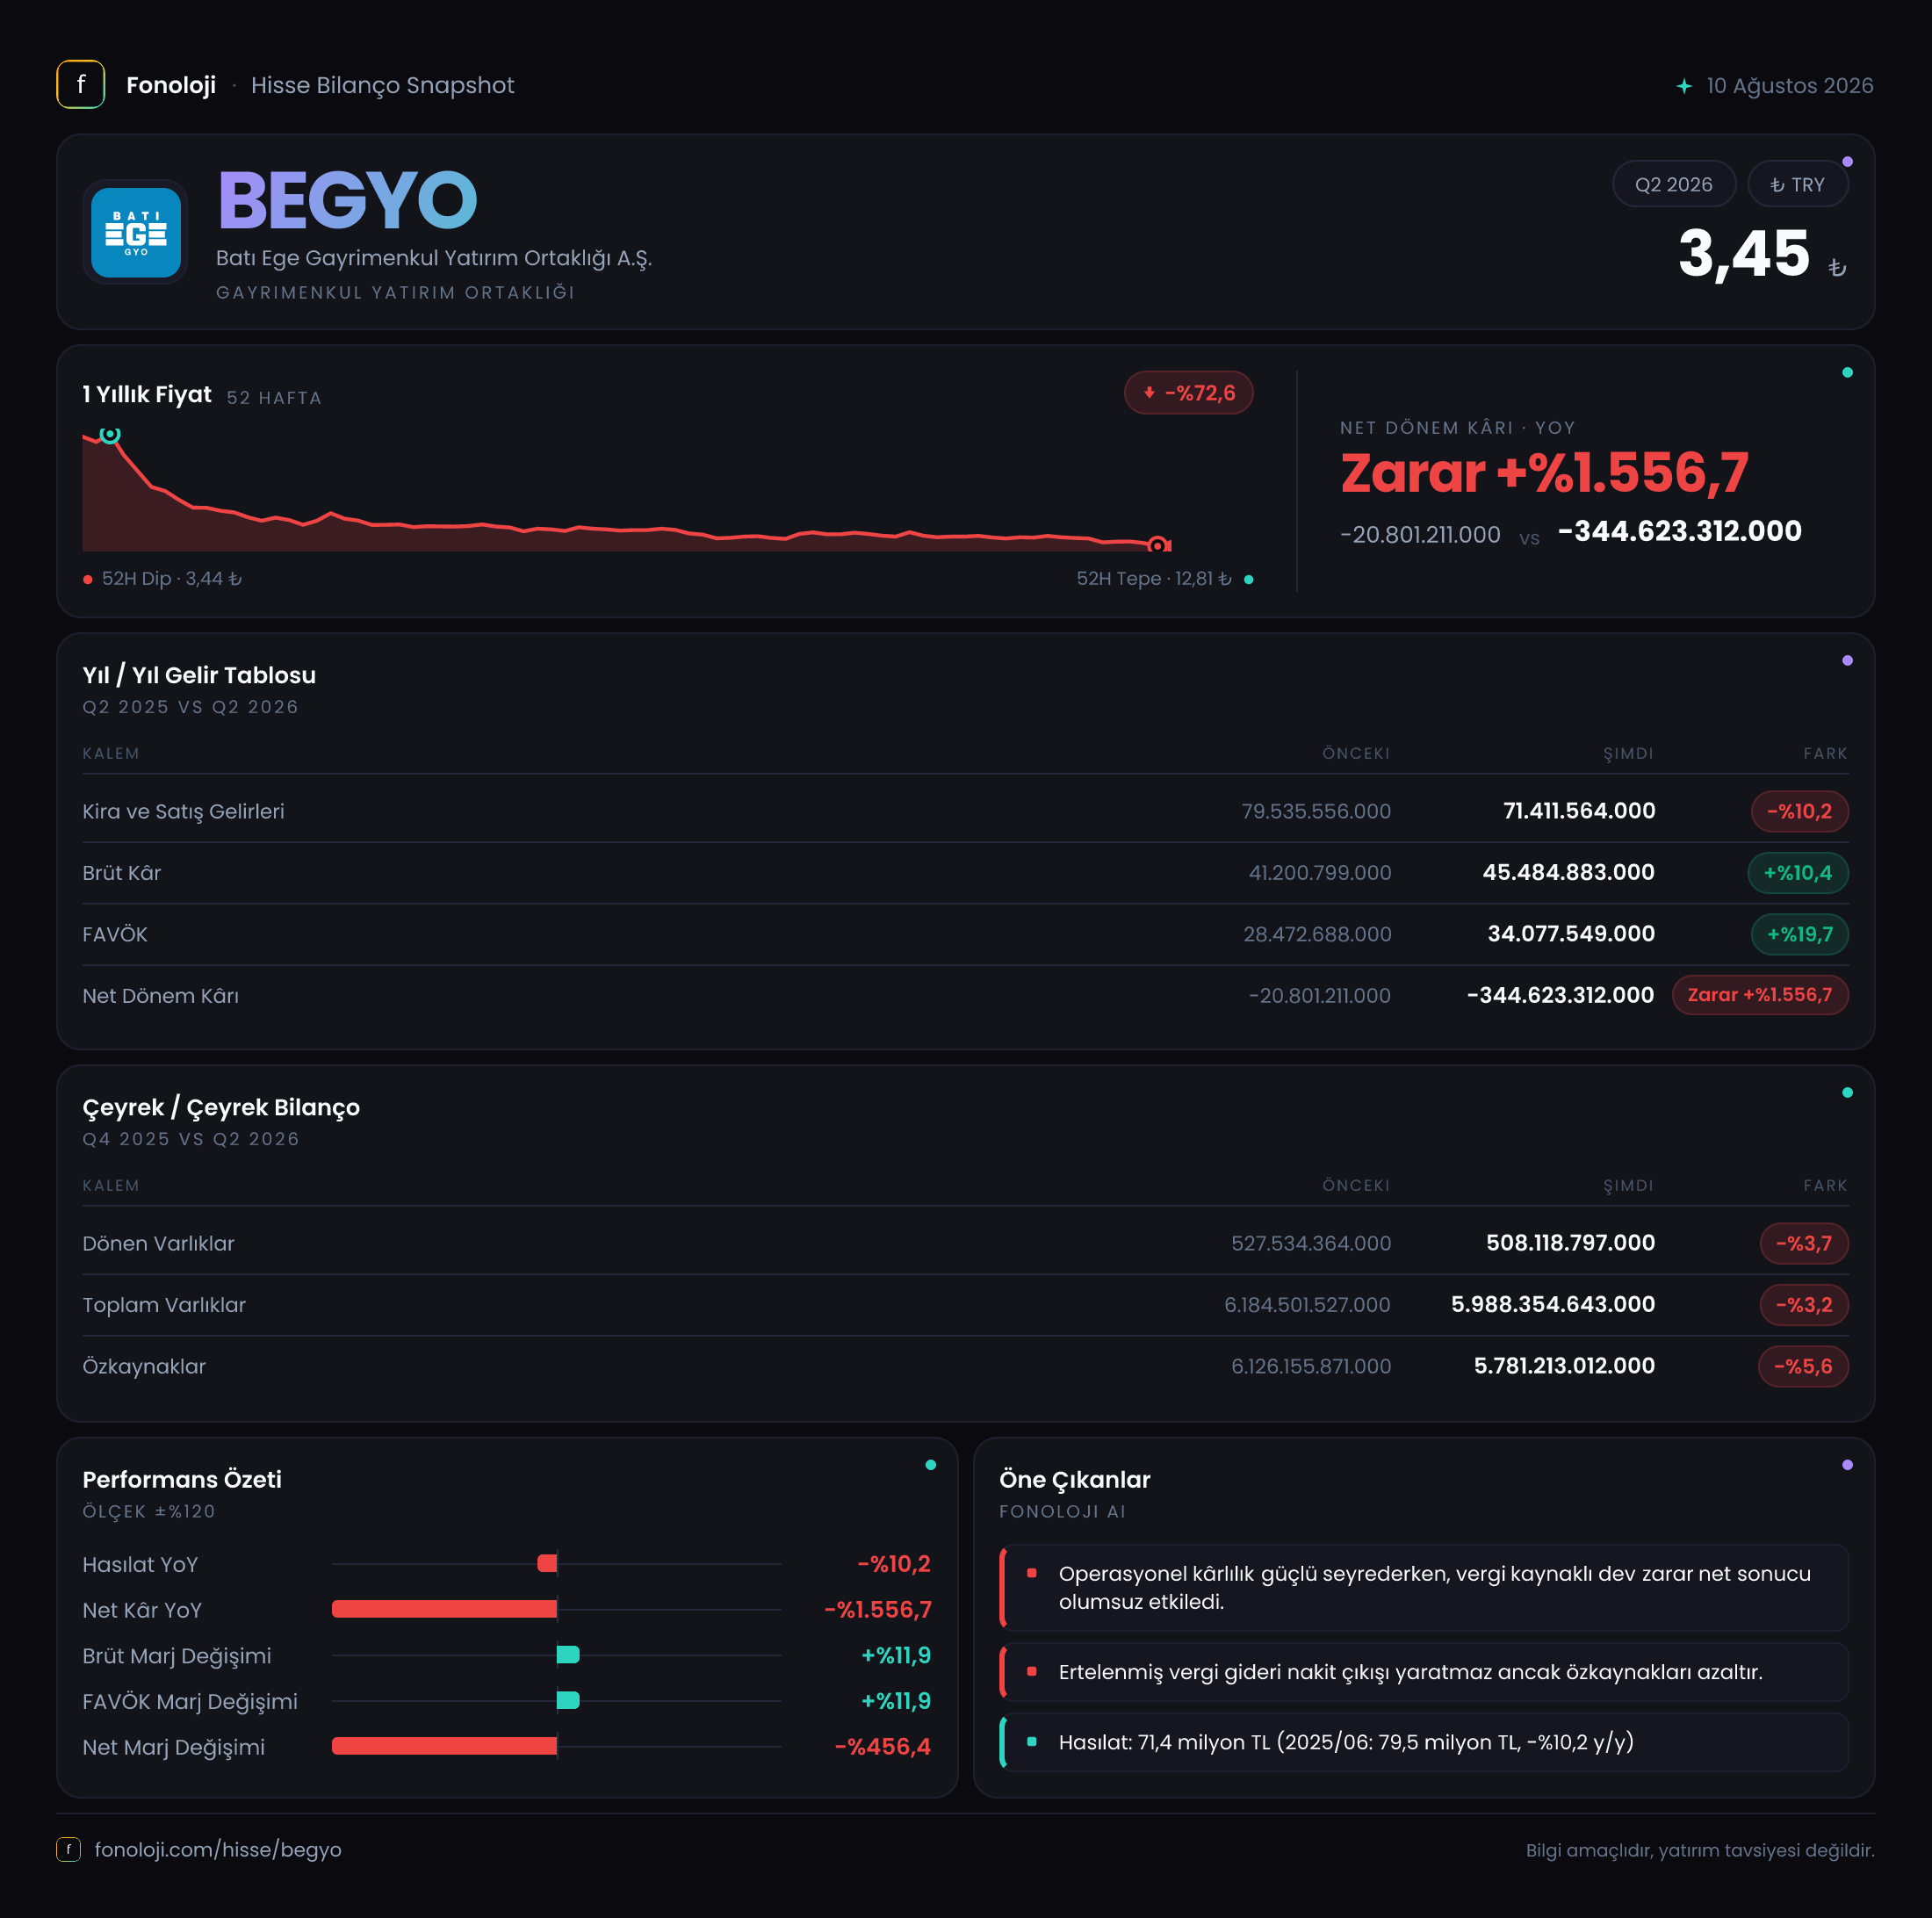Click the 34.077.549.000 FAVÖK value
The width and height of the screenshot is (1932, 1918).
[1570, 934]
